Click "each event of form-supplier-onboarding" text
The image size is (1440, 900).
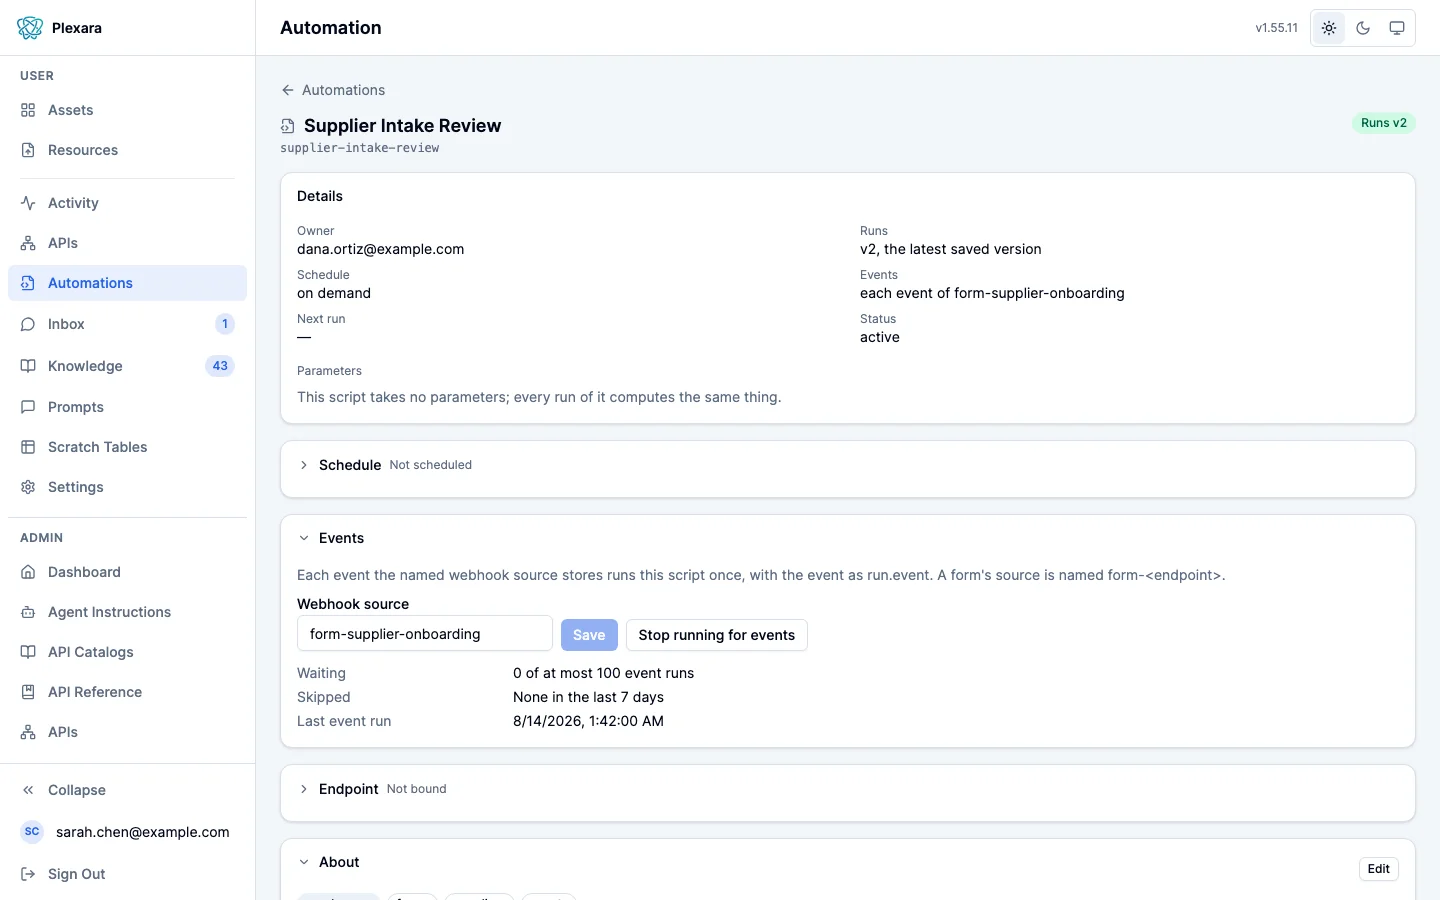click(x=992, y=293)
